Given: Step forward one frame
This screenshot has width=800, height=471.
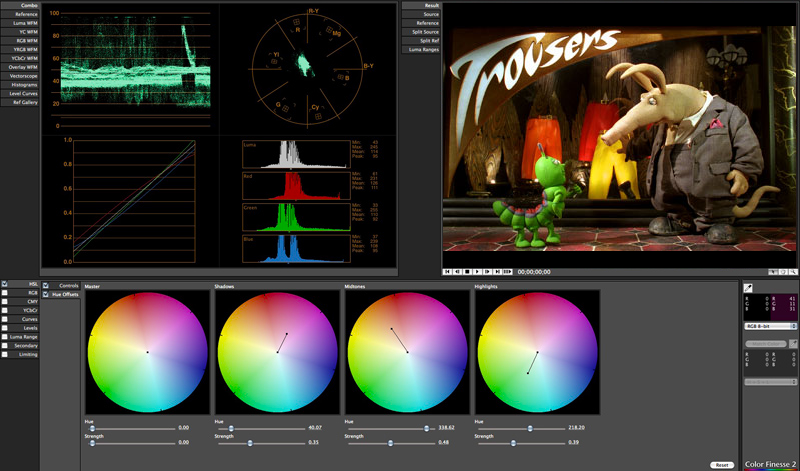Looking at the screenshot, I should pyautogui.click(x=487, y=271).
